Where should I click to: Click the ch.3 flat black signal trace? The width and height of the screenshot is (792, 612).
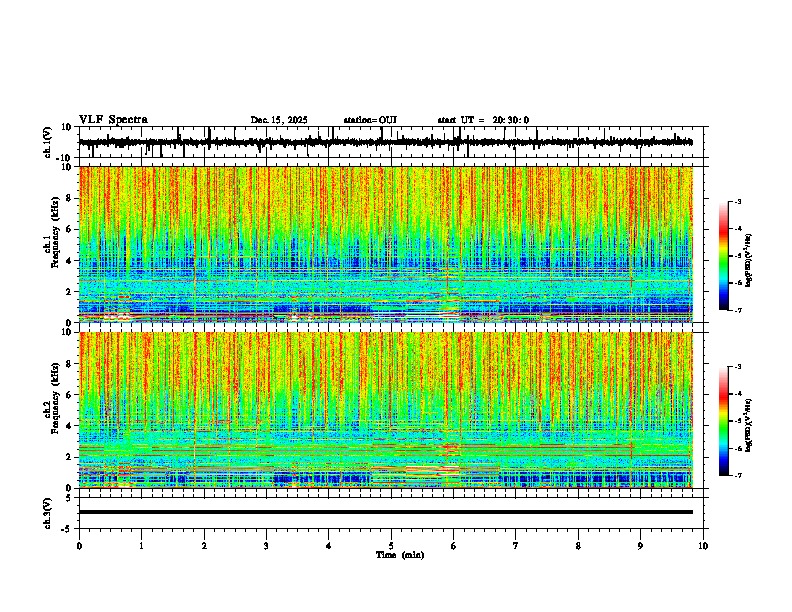[386, 512]
